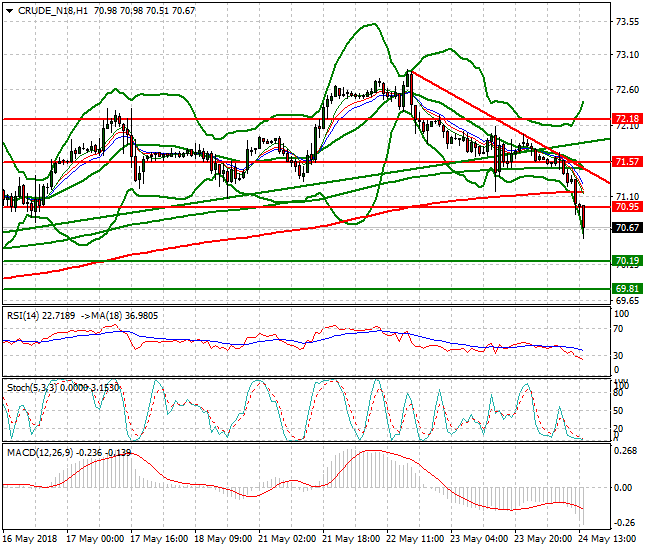Click the MACD scale value 0.268
Viewport: 650px width, 550px height.
tap(626, 451)
